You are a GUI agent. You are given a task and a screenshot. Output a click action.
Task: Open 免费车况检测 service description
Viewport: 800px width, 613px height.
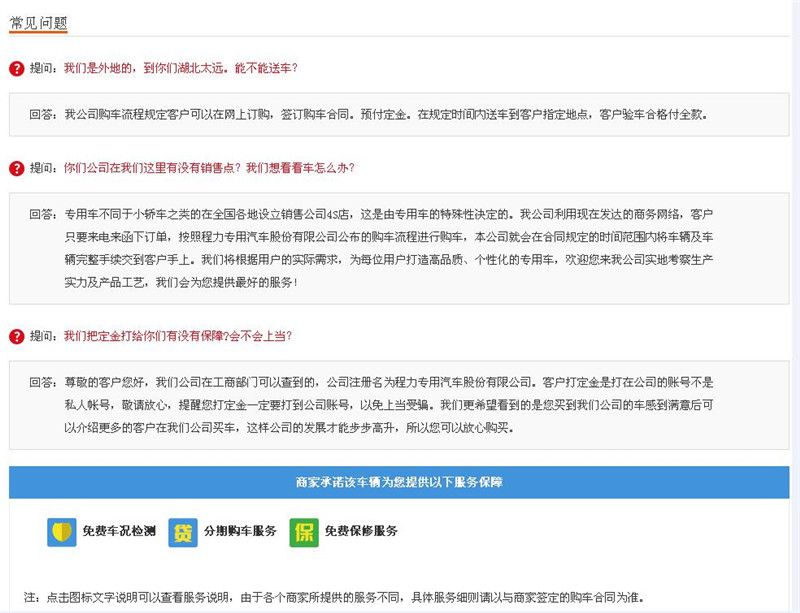[119, 531]
